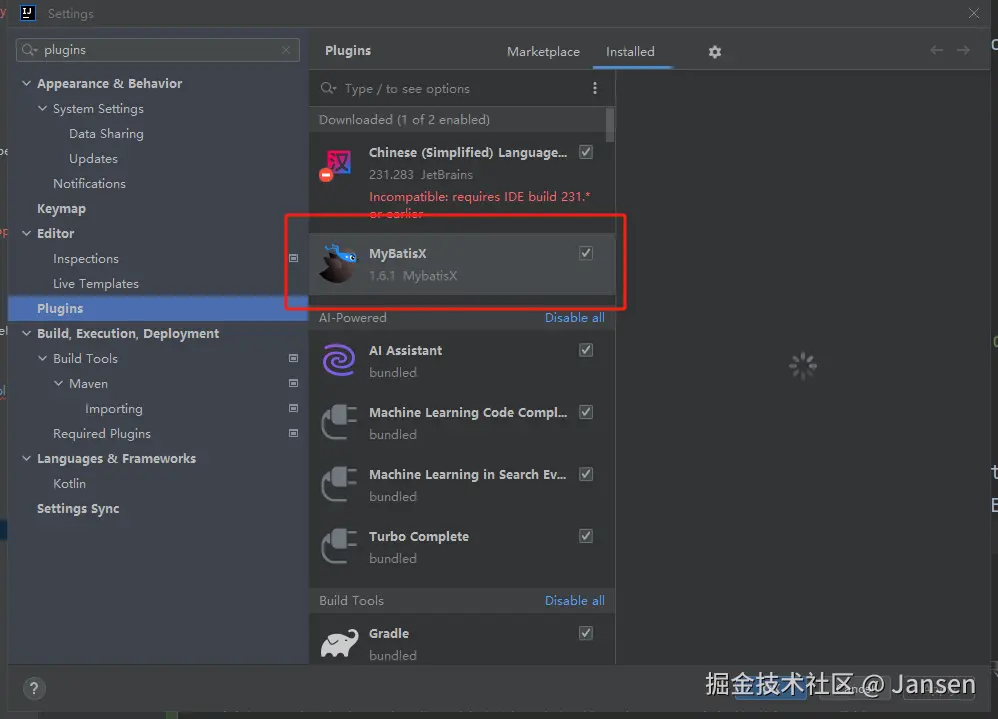Toggle the Turbo Complete checkbox
This screenshot has width=998, height=719.
coord(586,536)
